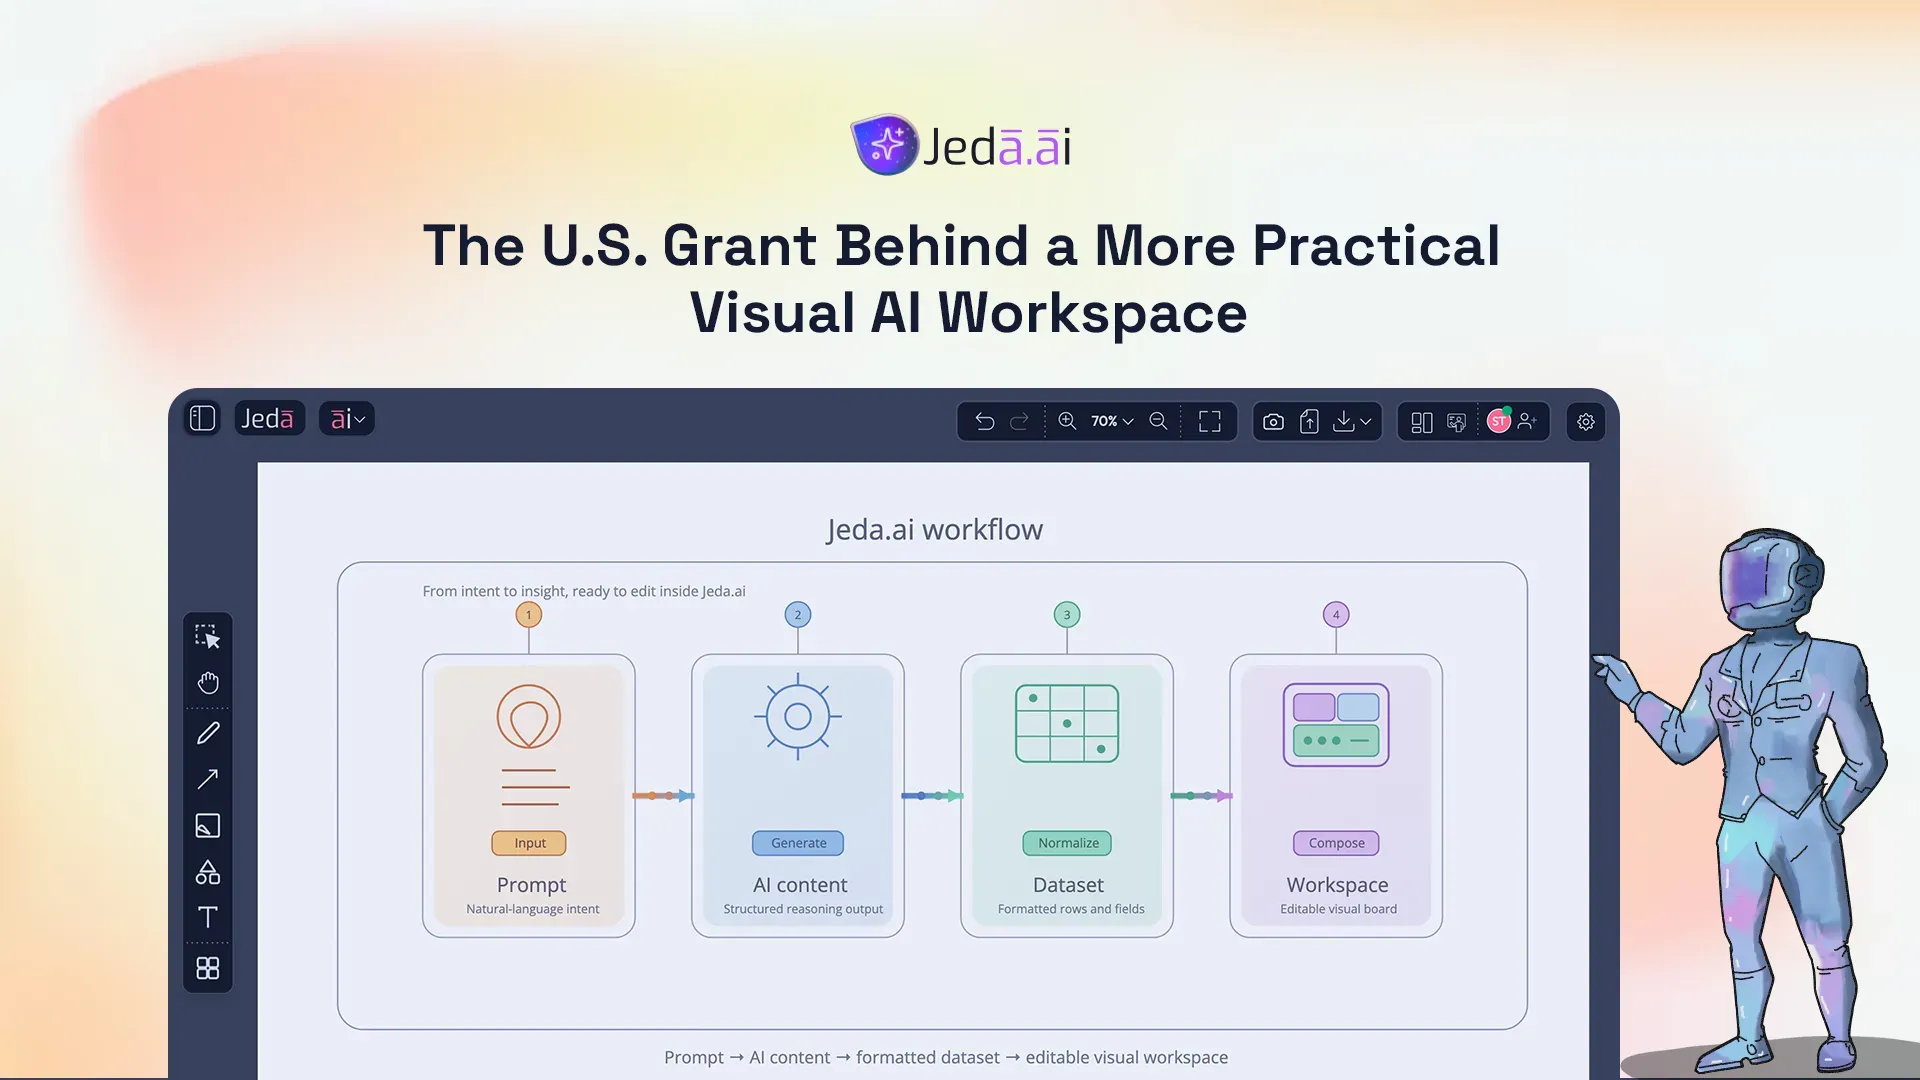This screenshot has height=1080, width=1920.
Task: Zoom in on the canvas
Action: click(x=1067, y=421)
